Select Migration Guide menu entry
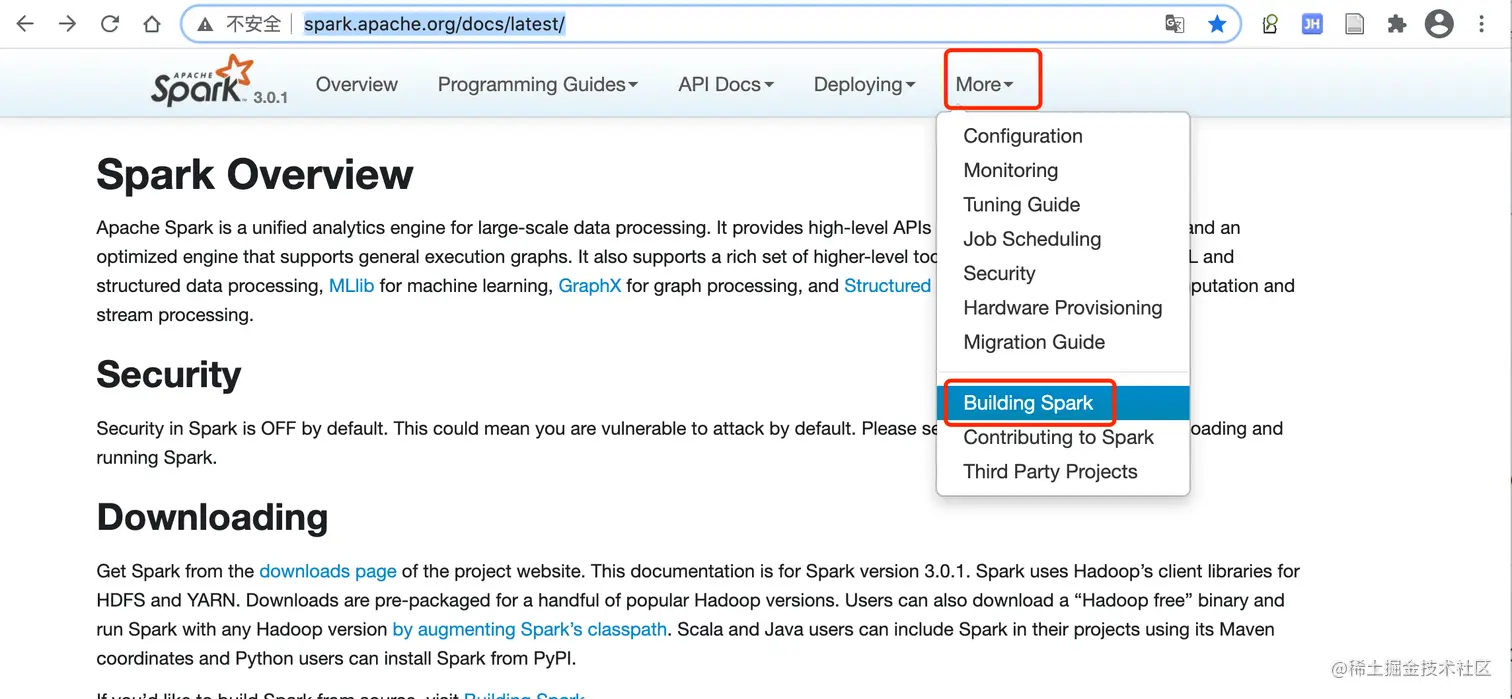Image resolution: width=1512 pixels, height=699 pixels. coord(1063,342)
